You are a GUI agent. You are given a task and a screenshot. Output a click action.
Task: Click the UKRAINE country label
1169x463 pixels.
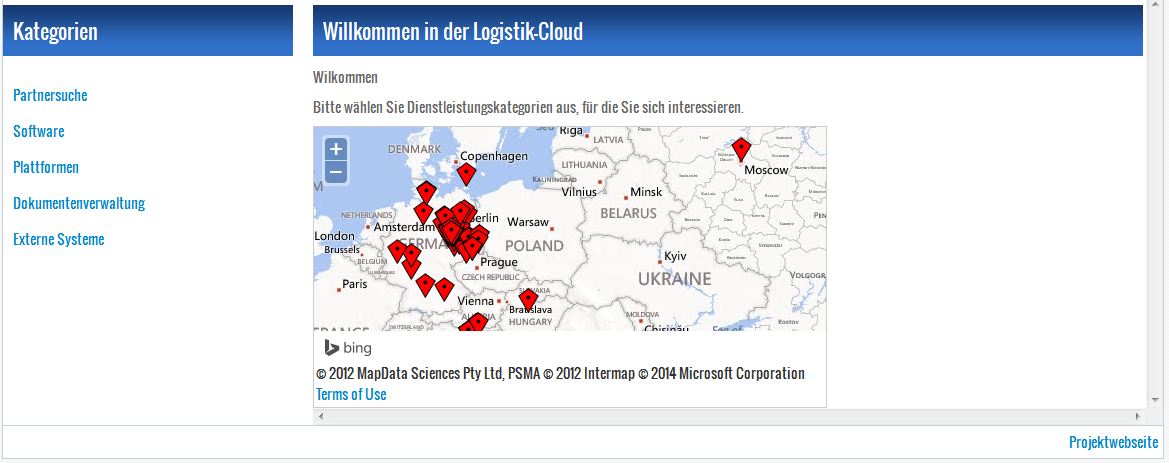(675, 279)
